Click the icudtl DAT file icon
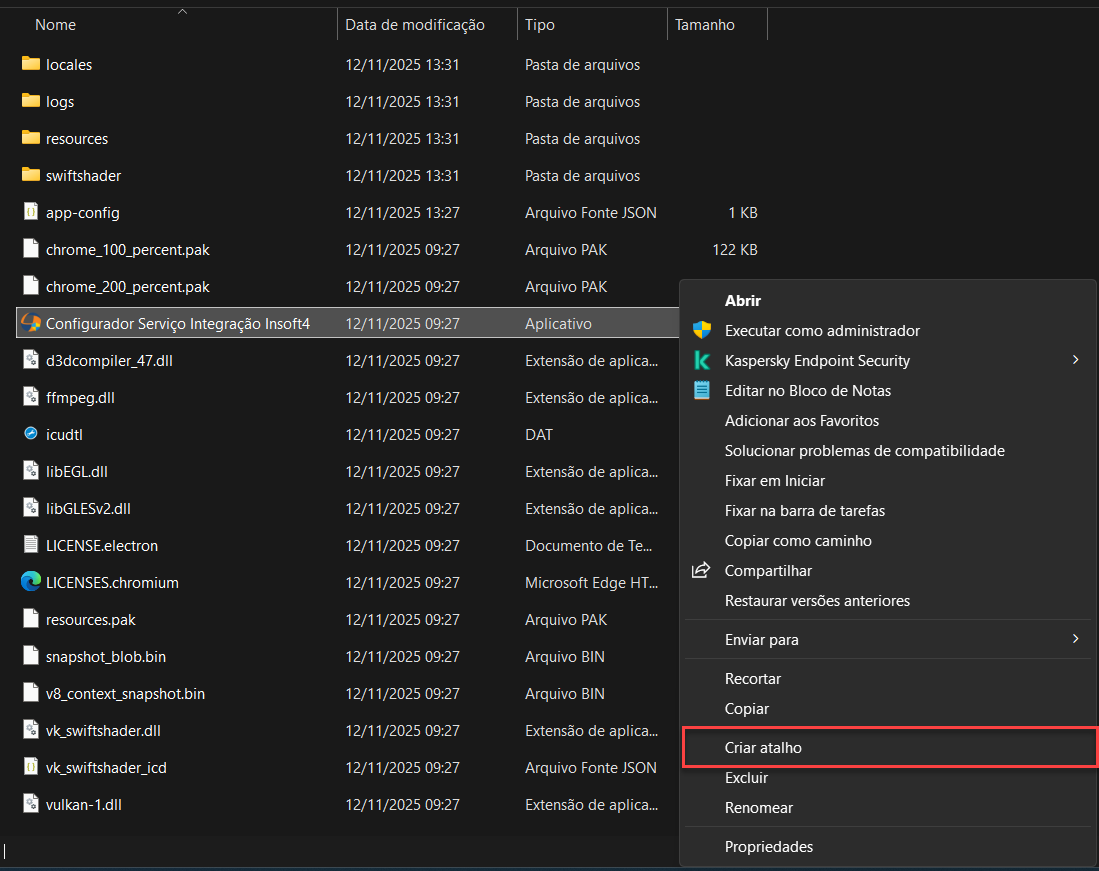The image size is (1099, 871). click(31, 435)
